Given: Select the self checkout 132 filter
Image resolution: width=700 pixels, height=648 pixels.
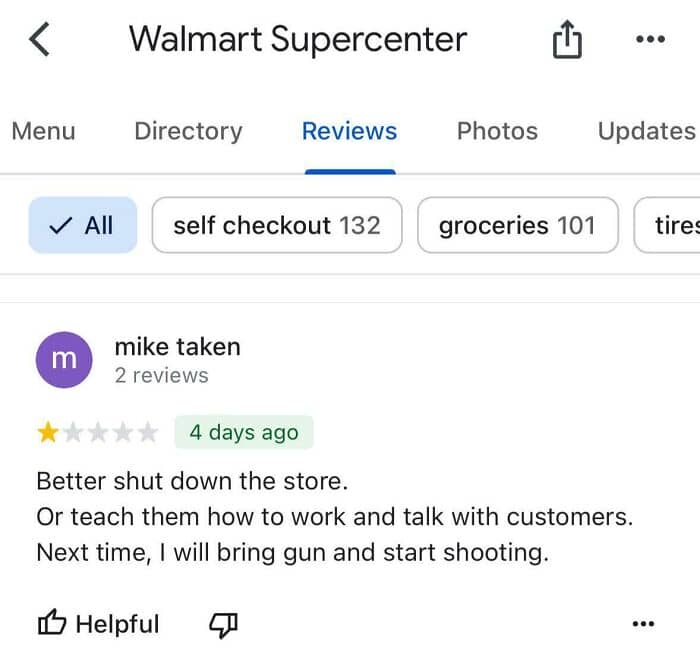Looking at the screenshot, I should pos(277,225).
